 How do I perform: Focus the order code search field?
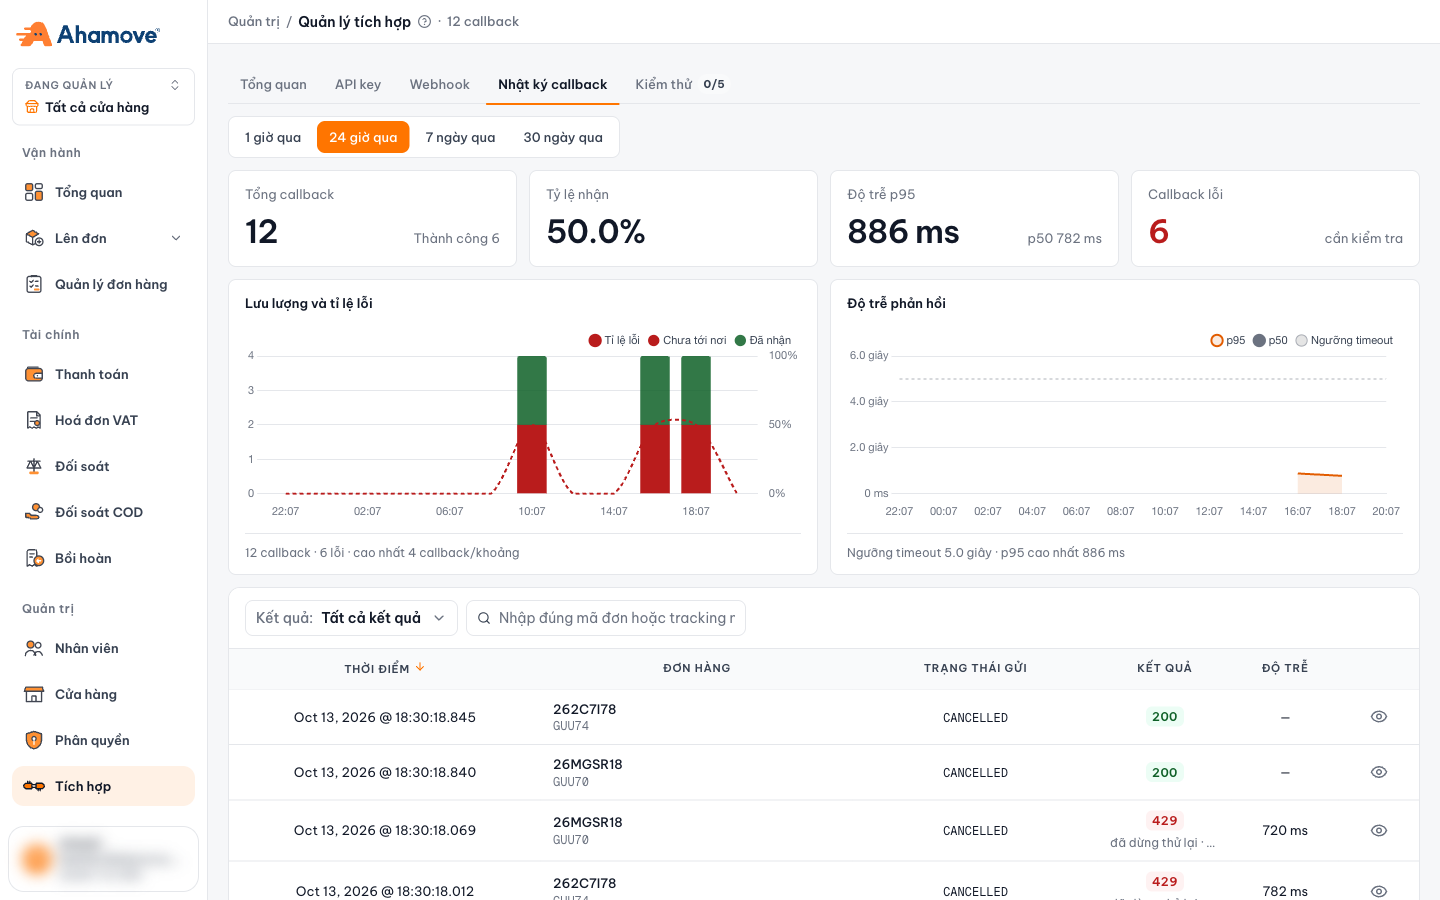[606, 618]
